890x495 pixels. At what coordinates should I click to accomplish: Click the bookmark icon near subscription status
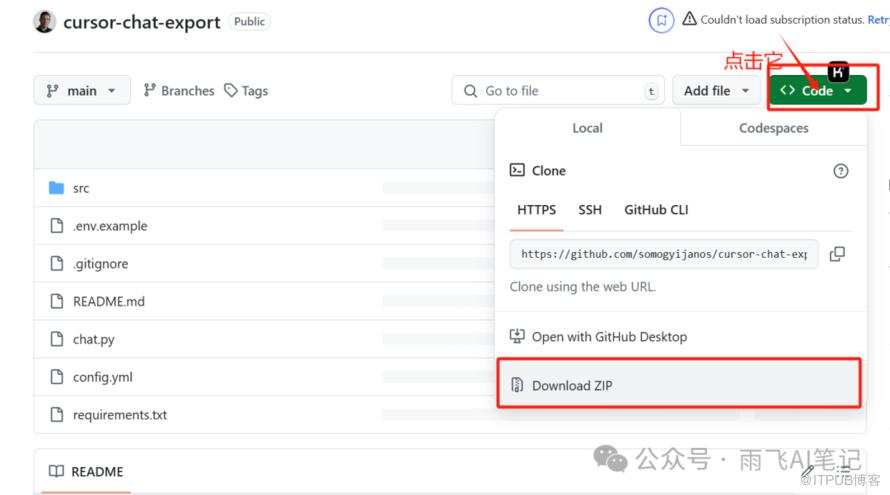661,20
